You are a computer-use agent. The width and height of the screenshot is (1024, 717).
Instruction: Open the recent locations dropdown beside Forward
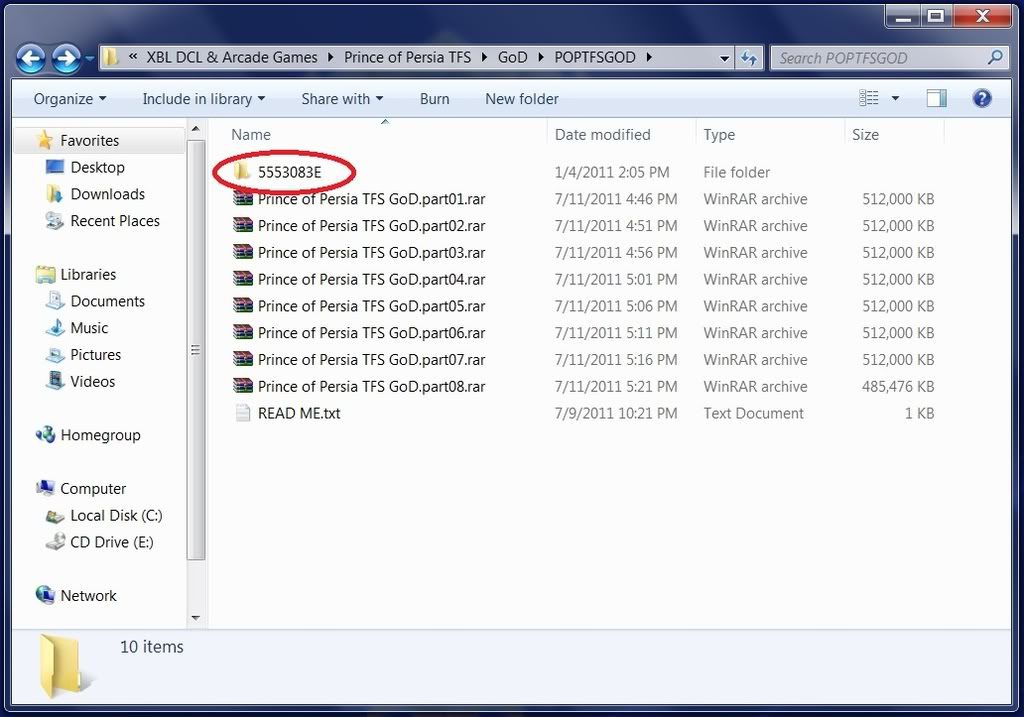(x=89, y=59)
